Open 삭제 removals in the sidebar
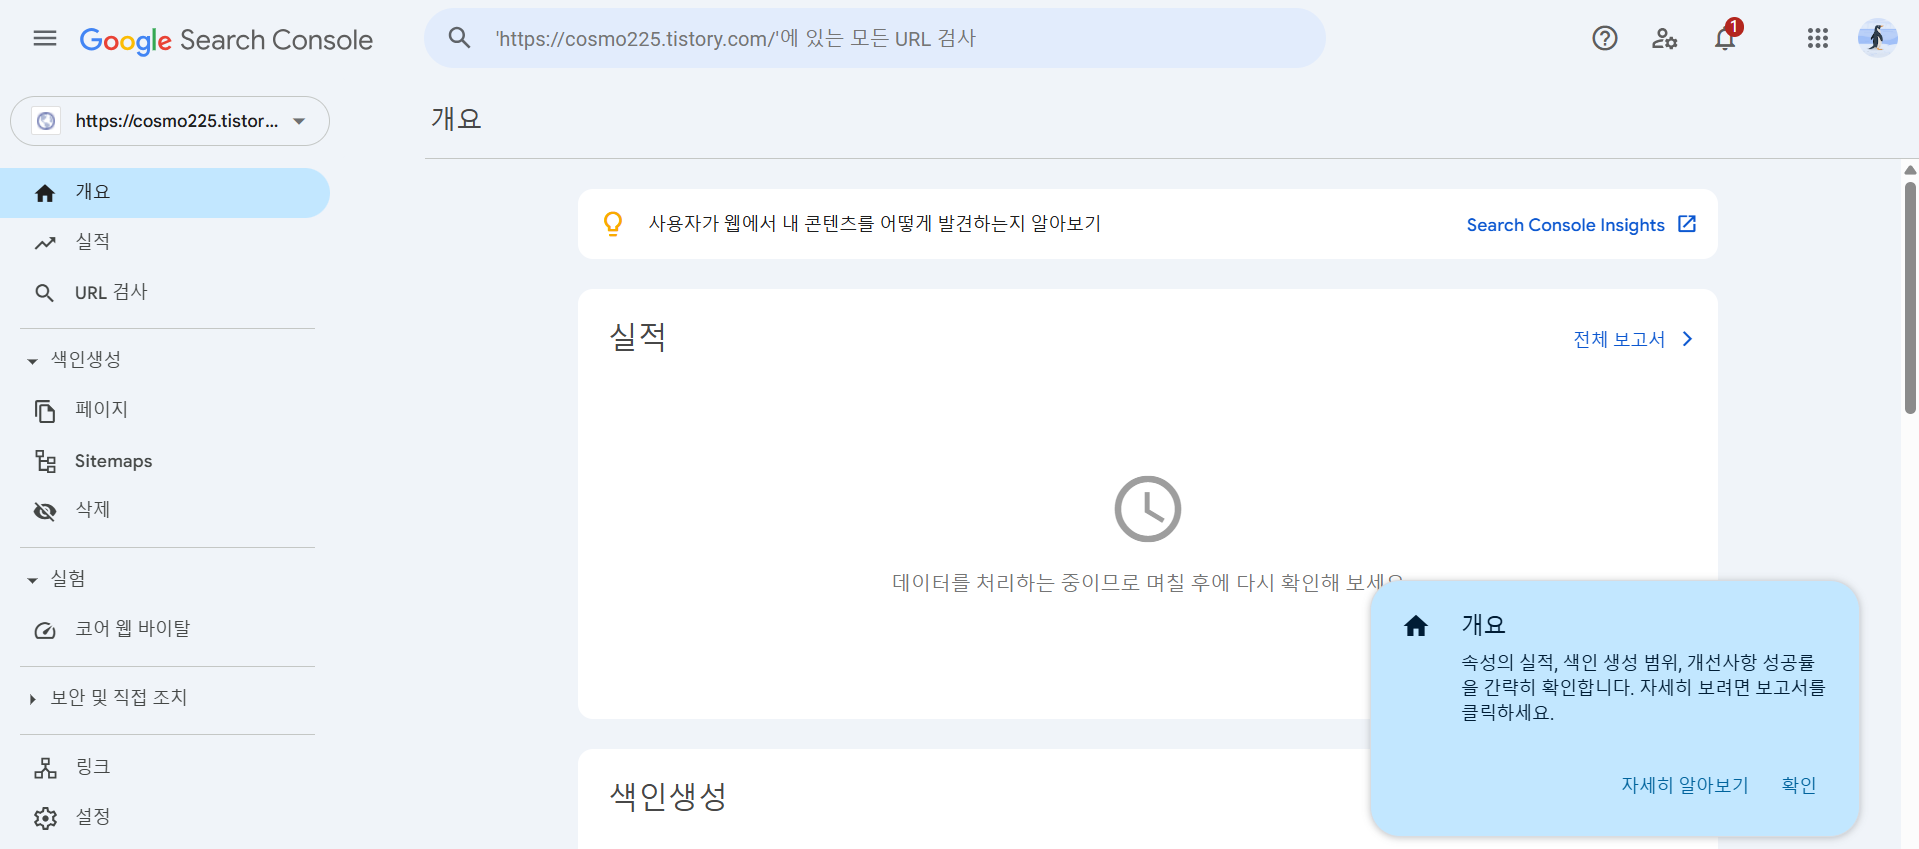Image resolution: width=1919 pixels, height=849 pixels. [165, 511]
